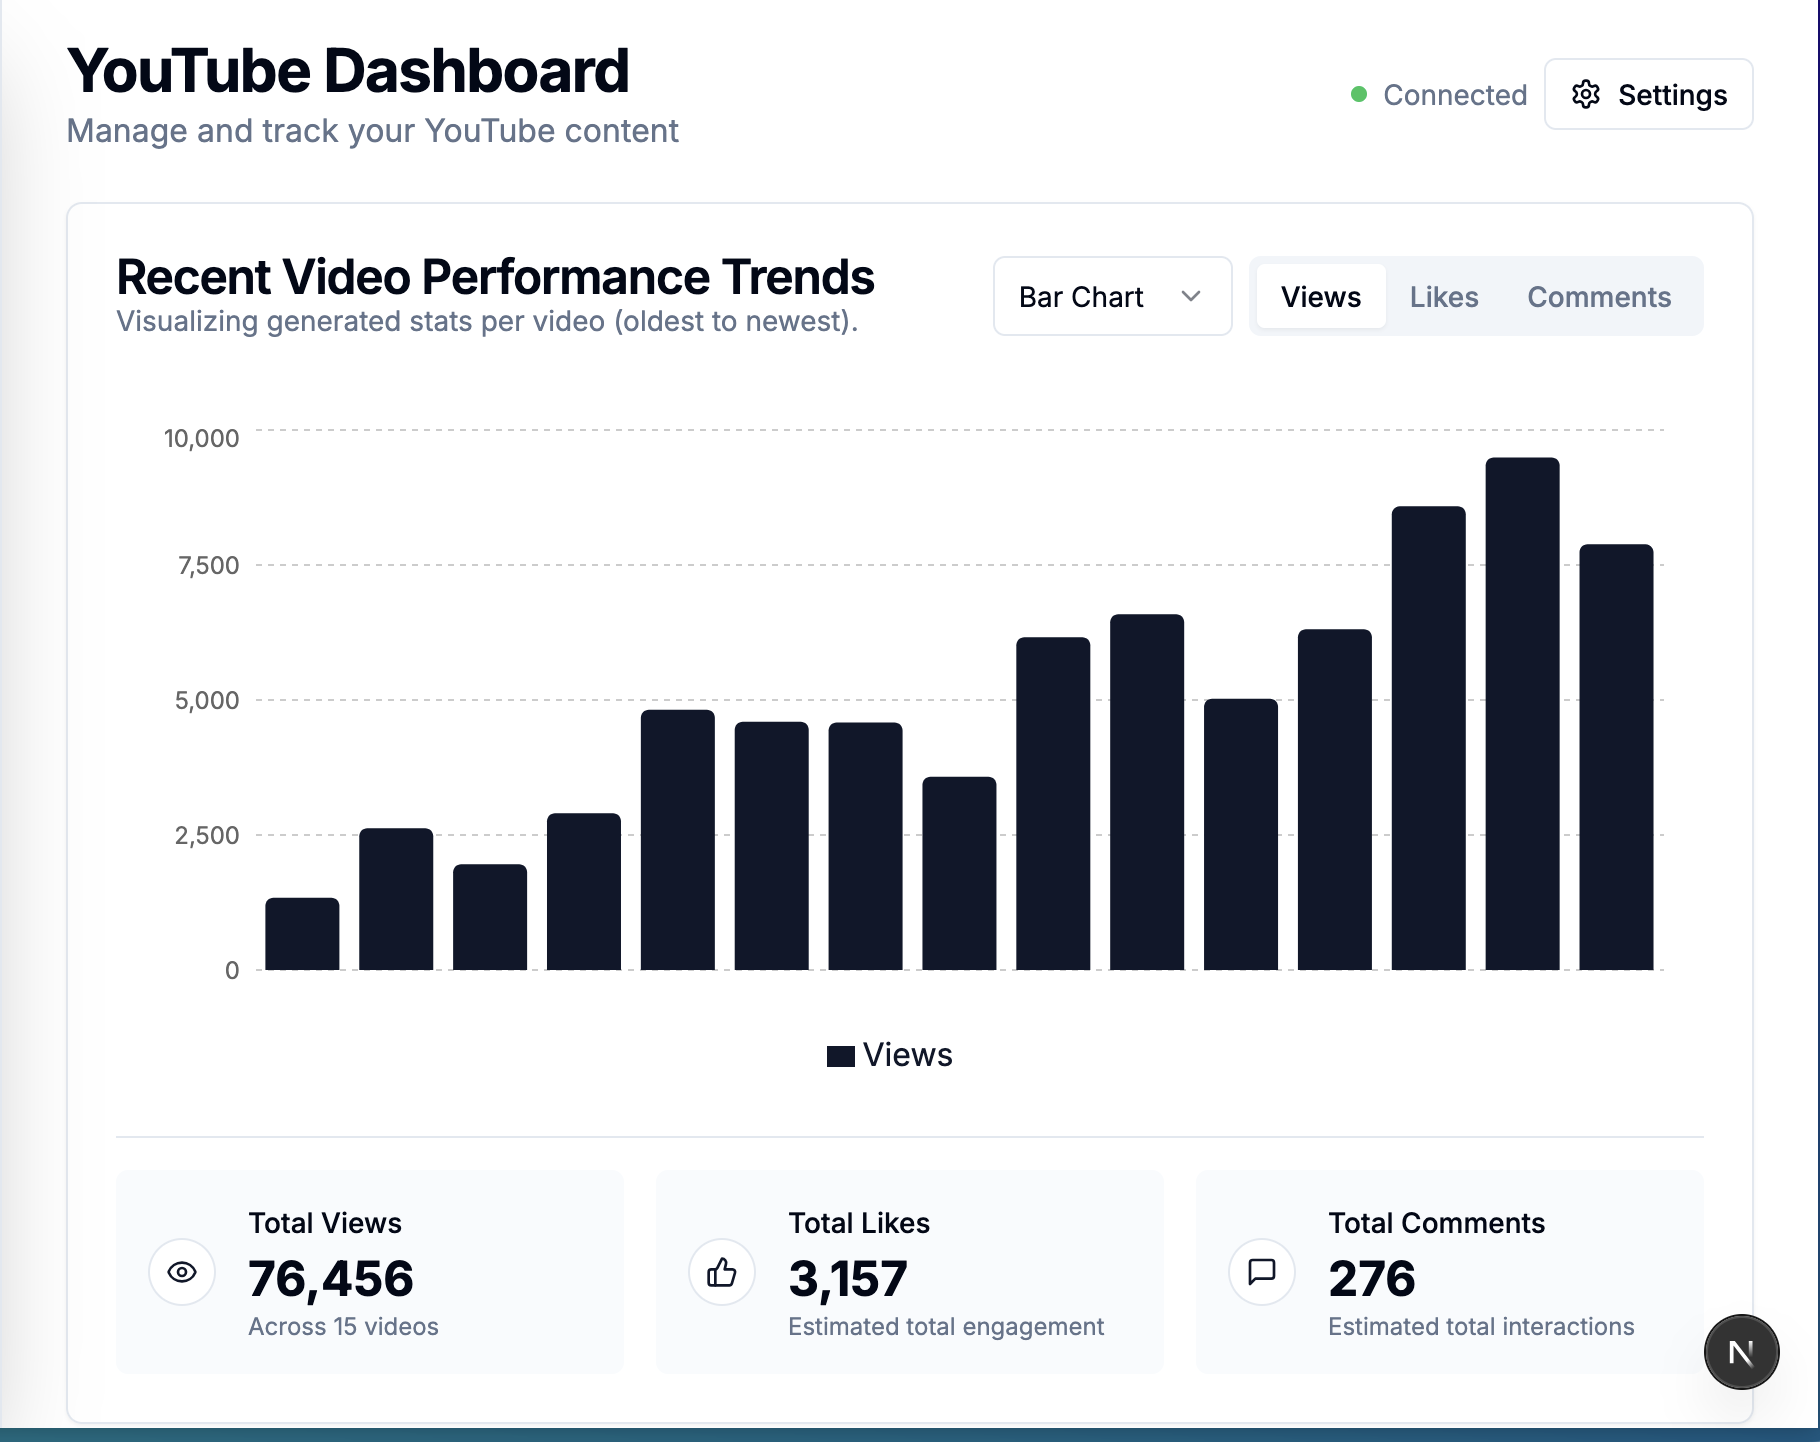Click the Across 15 videos text
Image resolution: width=1820 pixels, height=1442 pixels.
pyautogui.click(x=343, y=1326)
